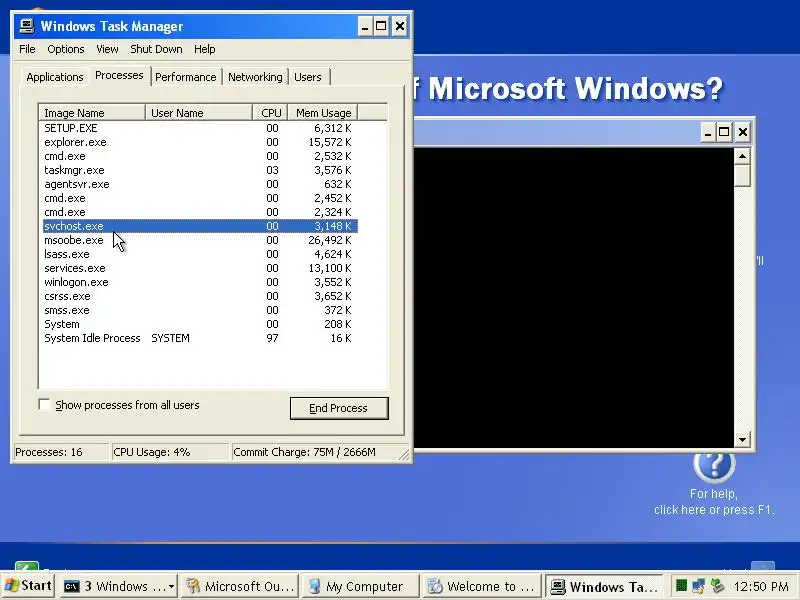Select the cmd.exe row using 2,324 K
The height and width of the screenshot is (600, 800).
pyautogui.click(x=200, y=212)
